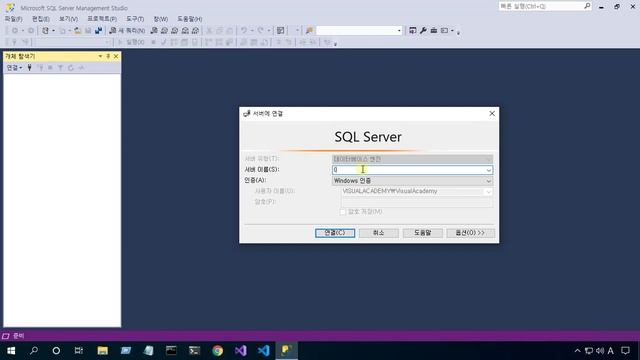Viewport: 640px width, 360px height.
Task: Toggle the Remember password (암호 저장) checkbox
Action: click(x=343, y=211)
